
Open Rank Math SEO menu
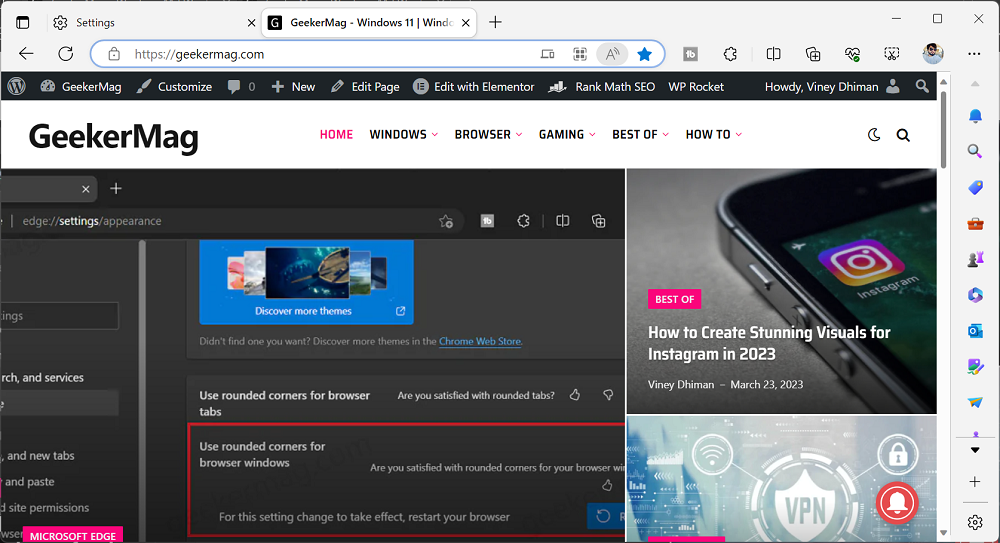click(602, 87)
